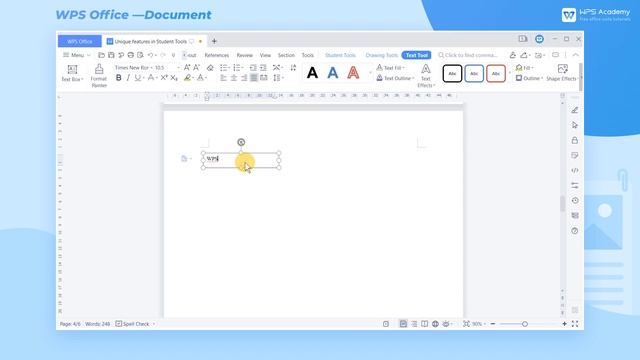
Task: Toggle italic formatting
Action: pyautogui.click(x=128, y=78)
